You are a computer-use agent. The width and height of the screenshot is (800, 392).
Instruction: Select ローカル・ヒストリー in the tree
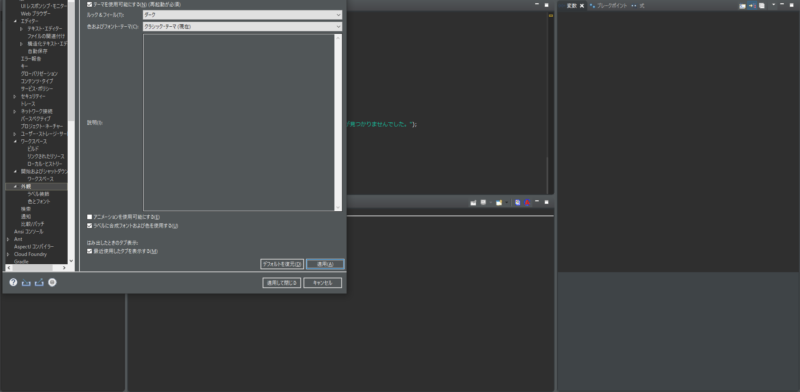click(x=45, y=164)
